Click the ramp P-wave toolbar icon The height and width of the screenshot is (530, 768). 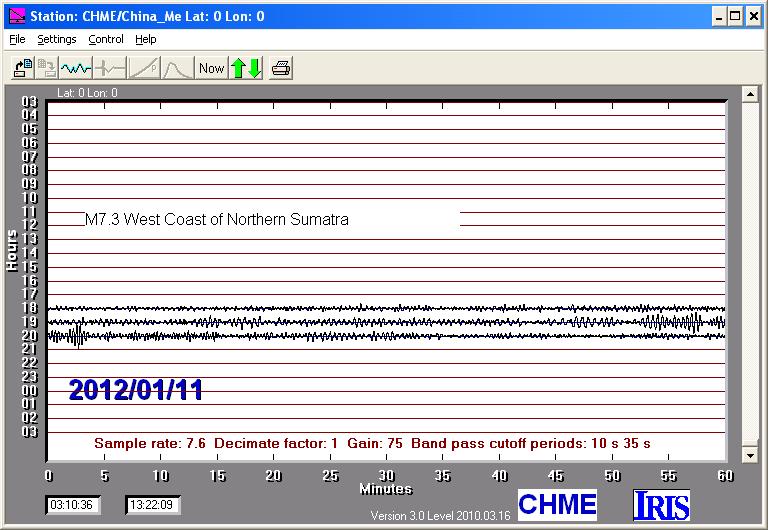(x=144, y=68)
